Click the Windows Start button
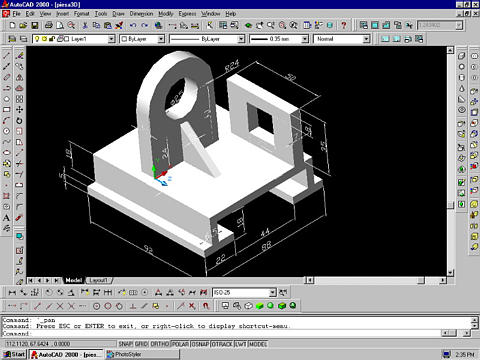 pos(15,354)
